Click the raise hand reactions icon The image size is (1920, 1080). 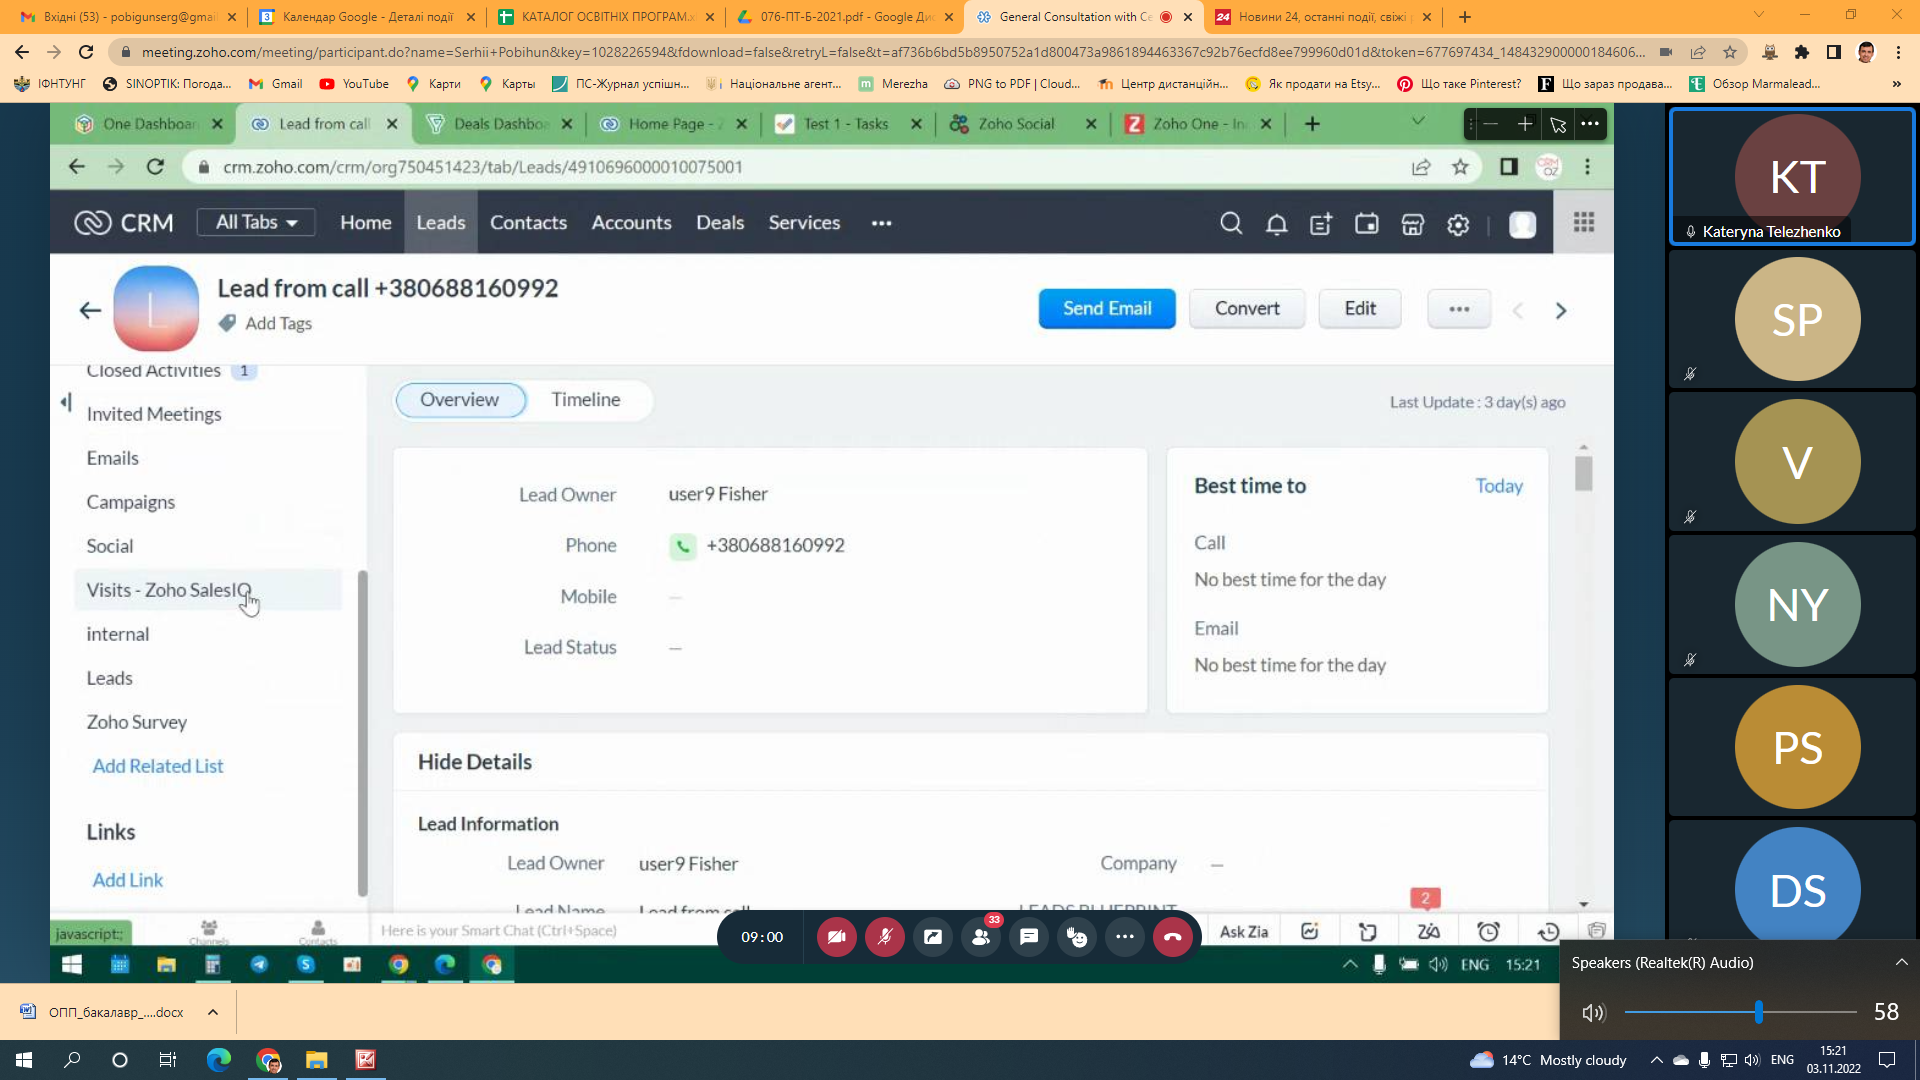[x=1076, y=937]
